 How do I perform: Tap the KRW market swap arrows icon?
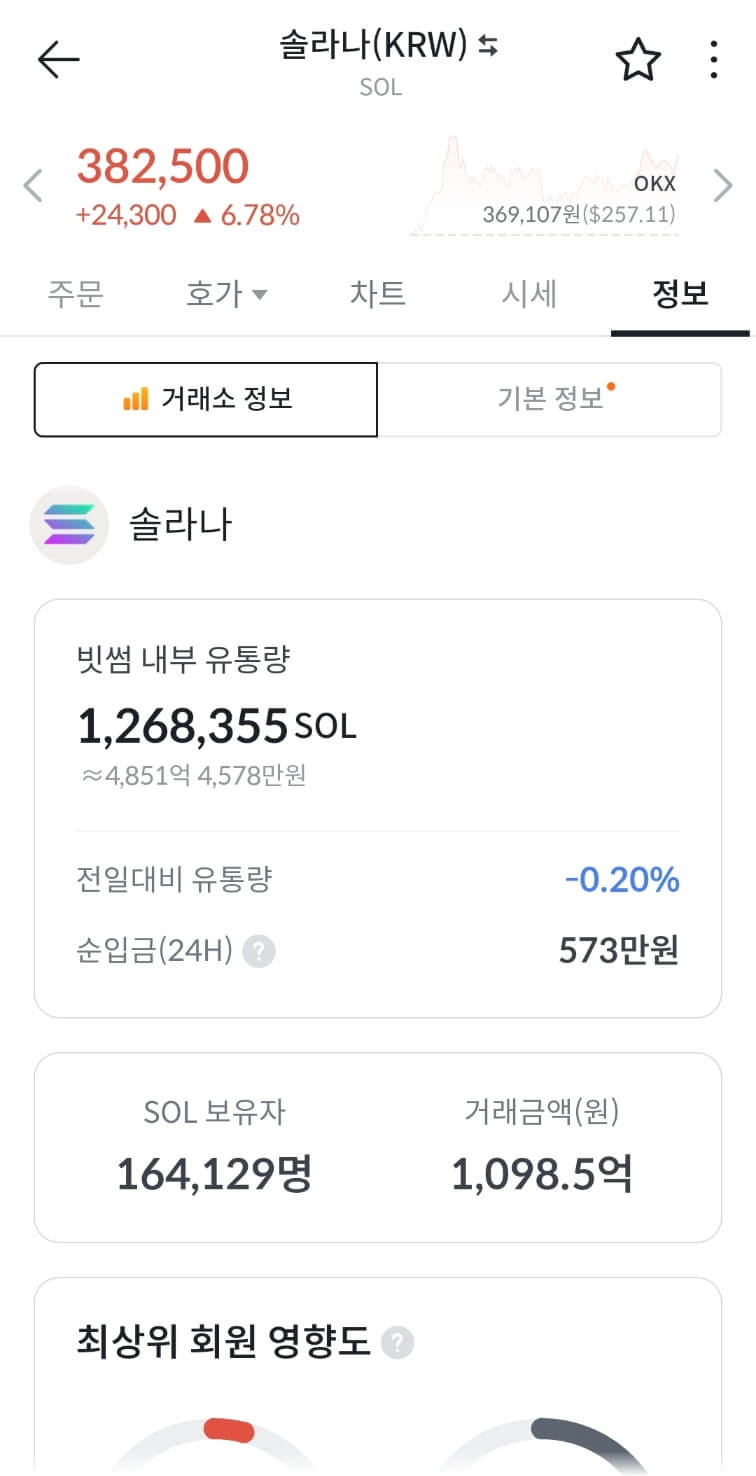488,46
